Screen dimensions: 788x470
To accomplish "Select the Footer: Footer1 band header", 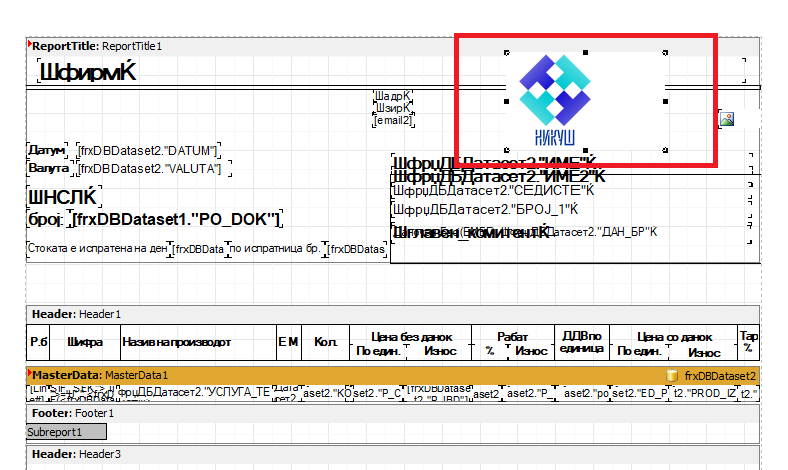I will (x=392, y=413).
